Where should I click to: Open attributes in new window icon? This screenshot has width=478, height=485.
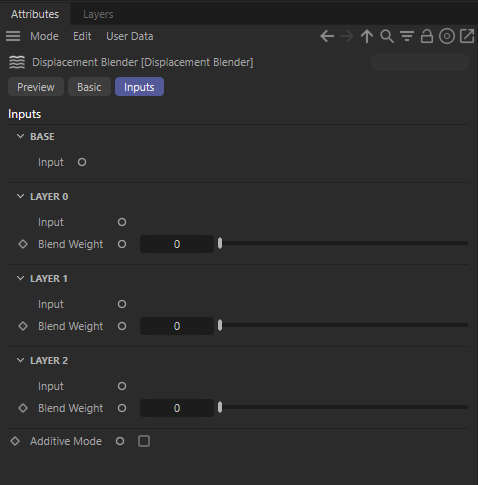coord(467,36)
